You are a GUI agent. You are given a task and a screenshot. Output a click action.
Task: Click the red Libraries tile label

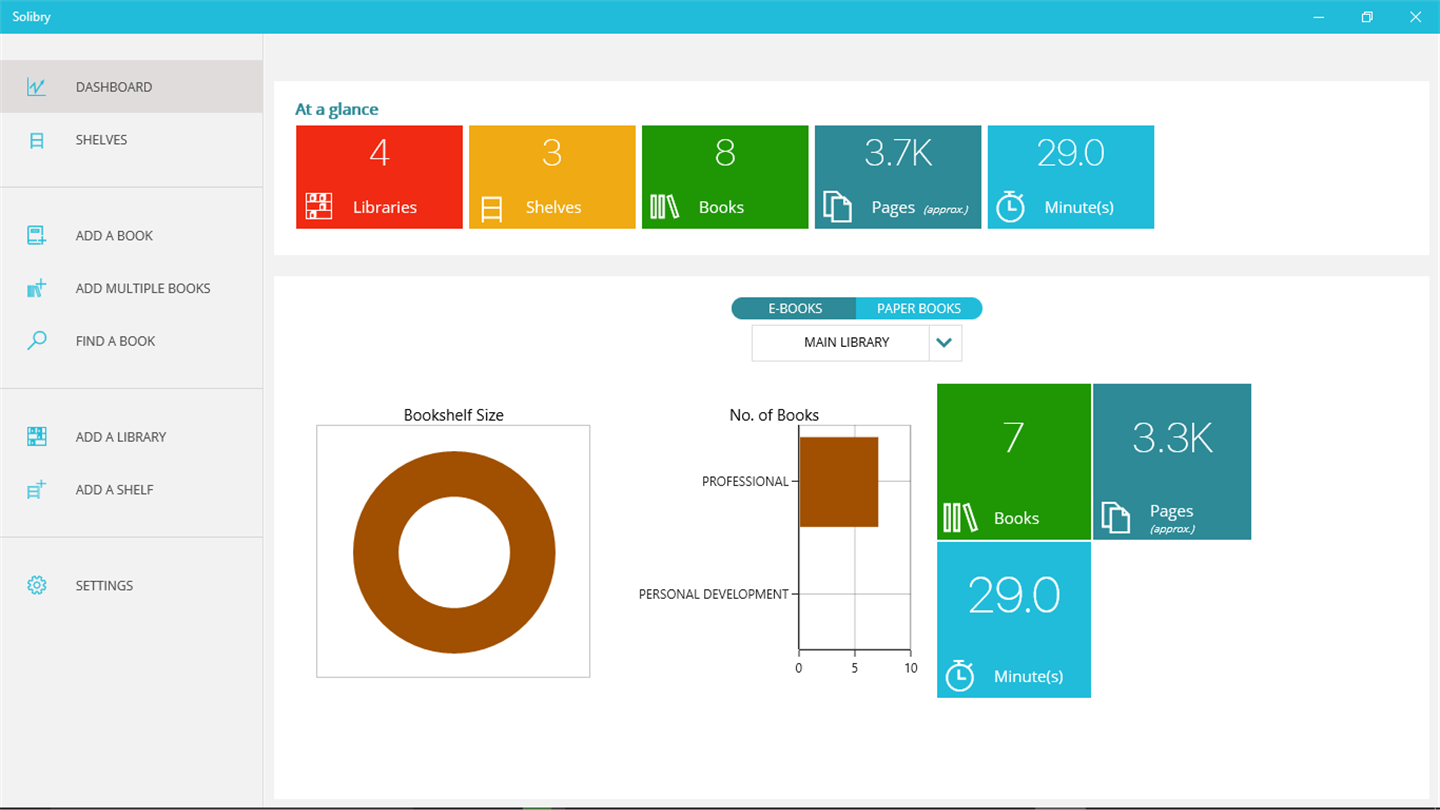[x=385, y=208]
